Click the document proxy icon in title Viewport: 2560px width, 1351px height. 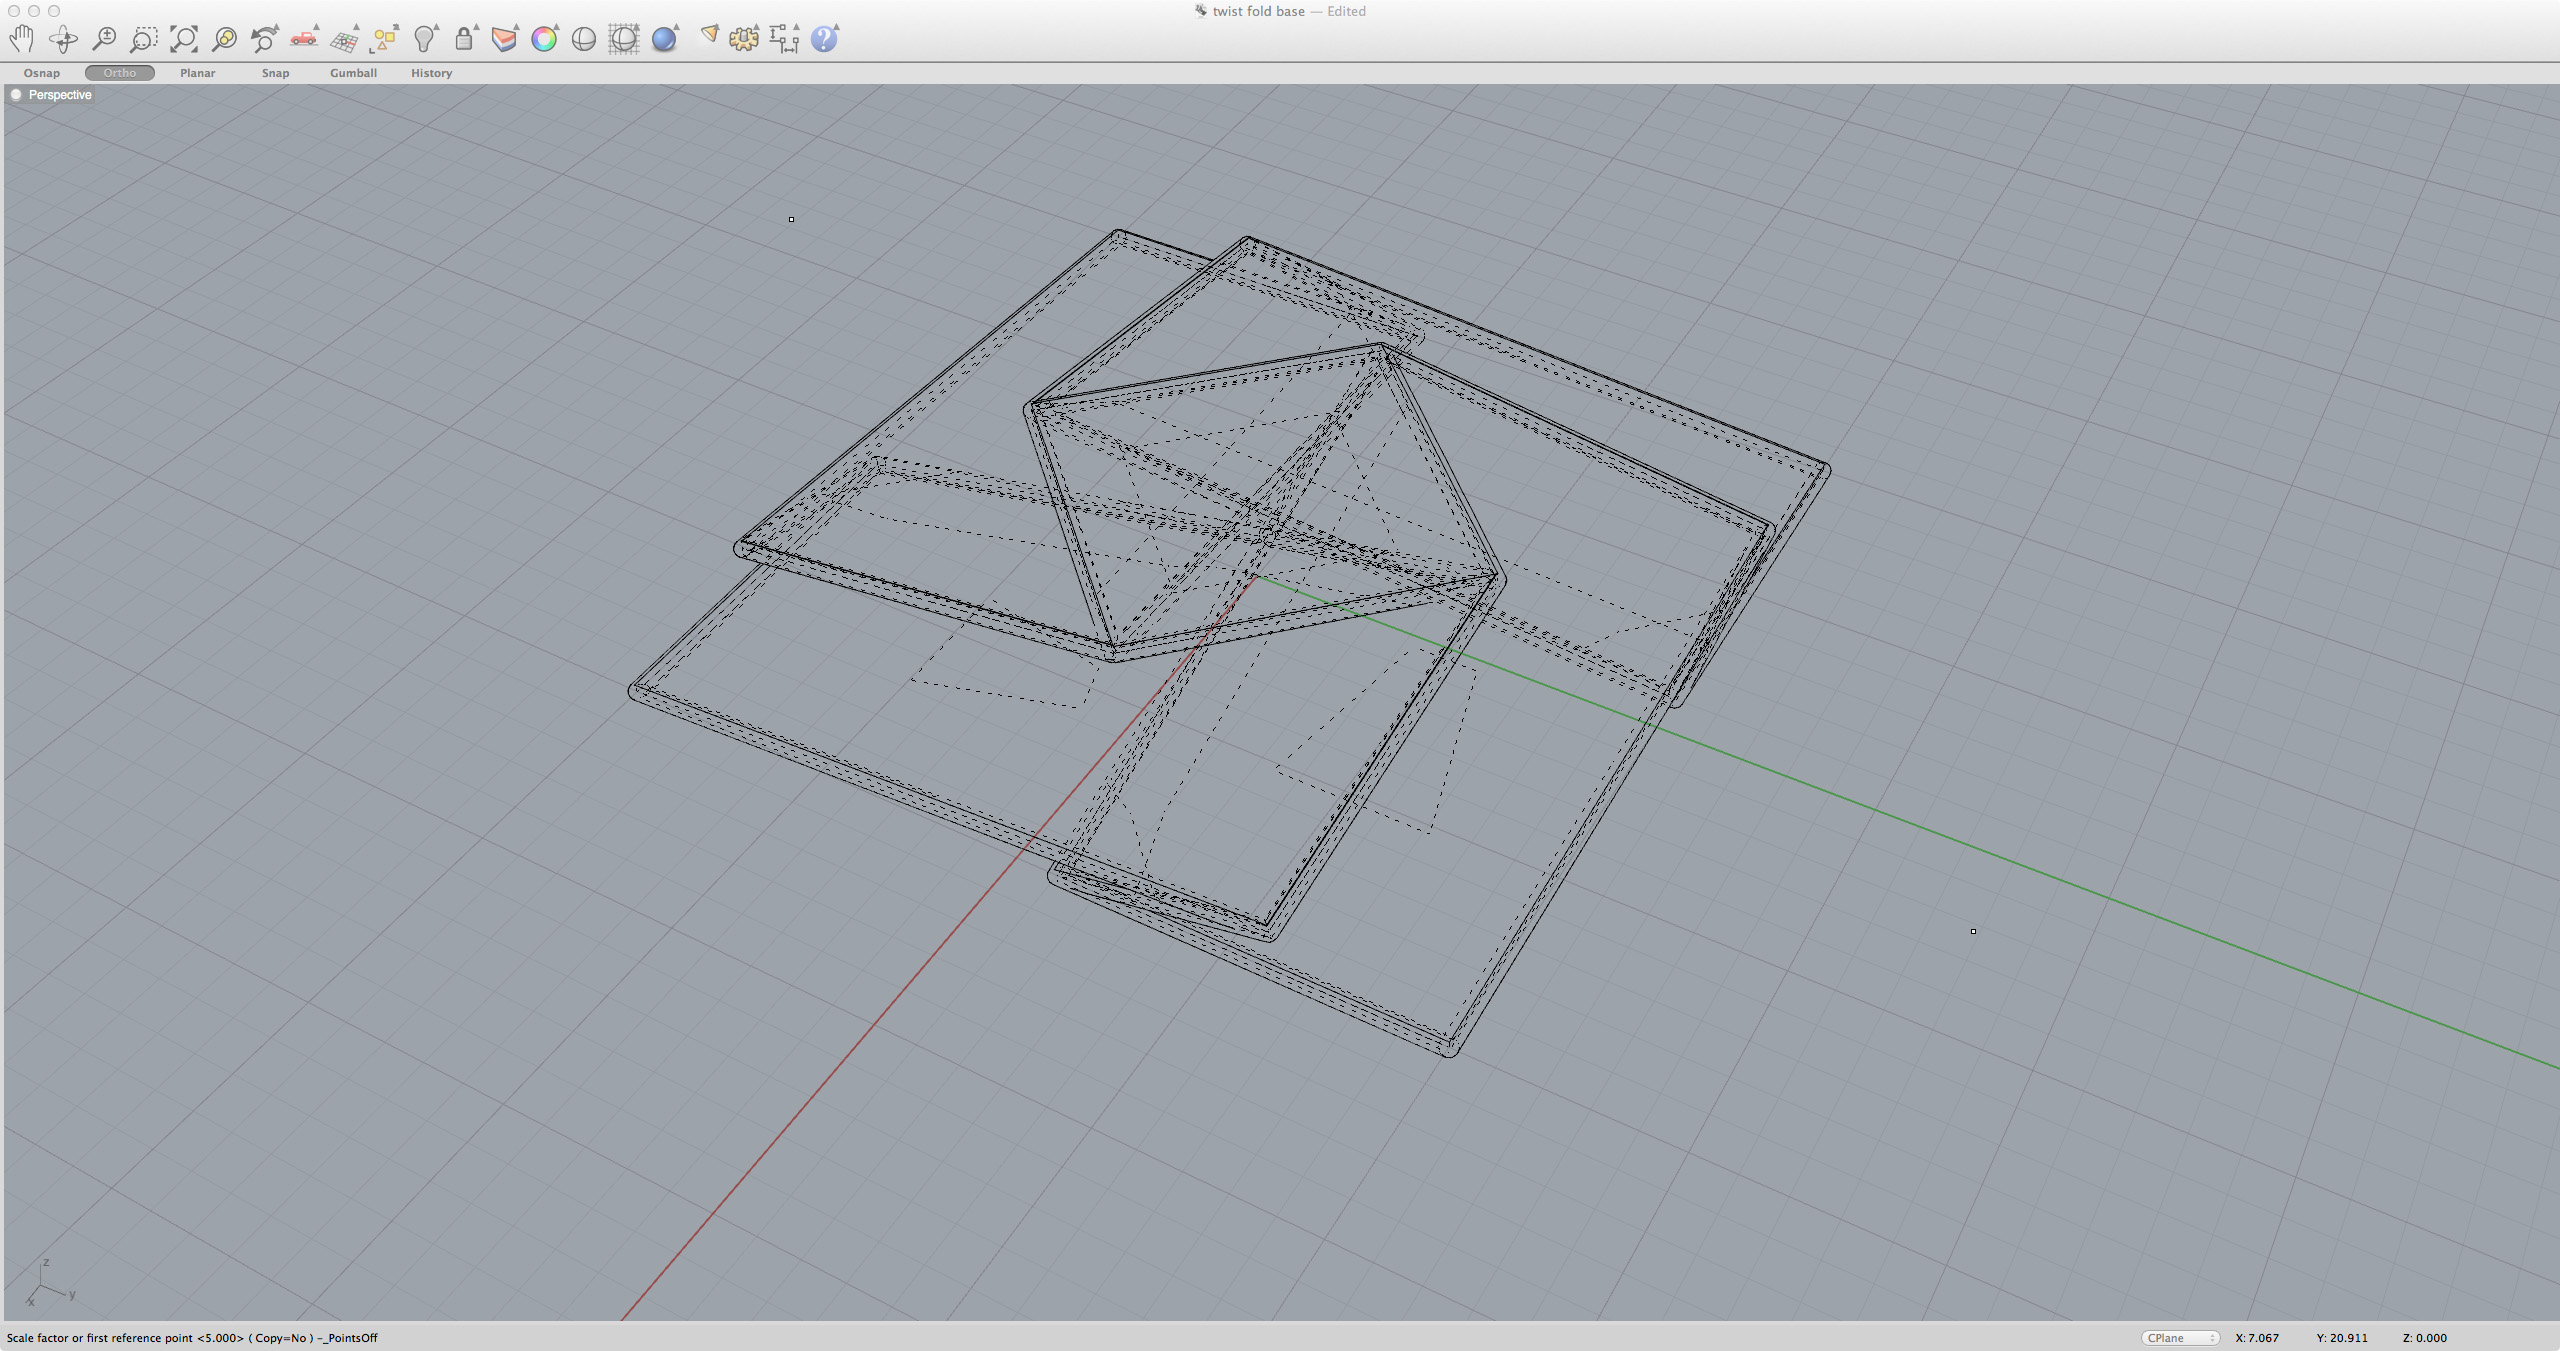(x=1201, y=11)
